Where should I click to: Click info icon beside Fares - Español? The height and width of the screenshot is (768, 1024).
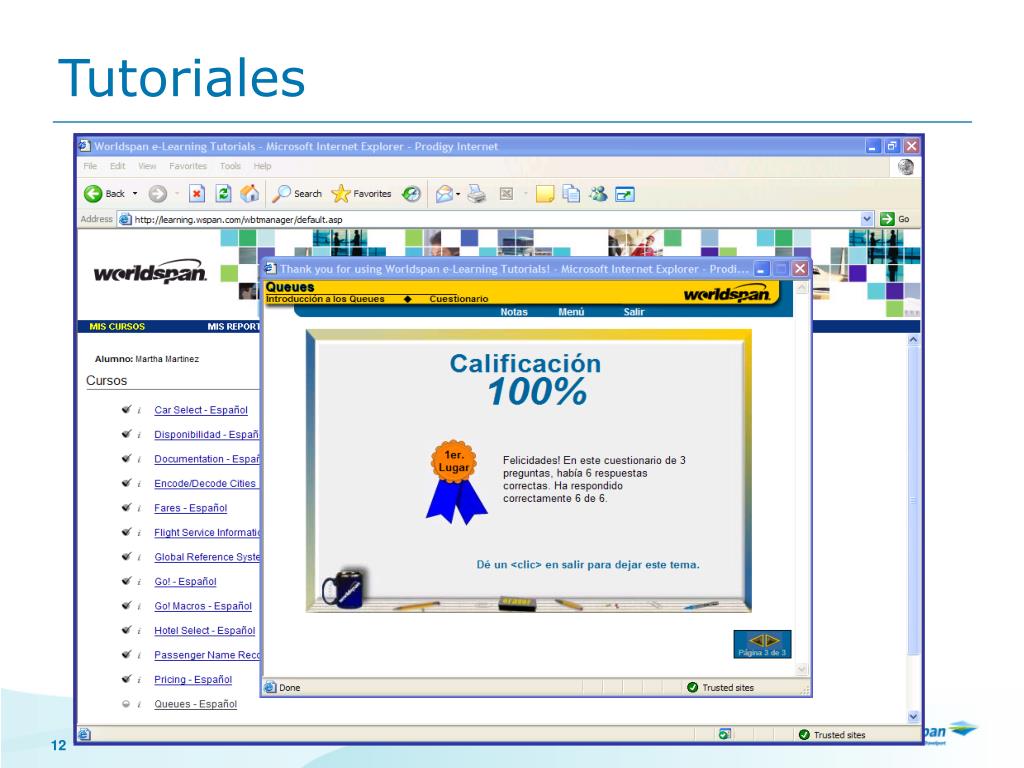click(x=139, y=508)
